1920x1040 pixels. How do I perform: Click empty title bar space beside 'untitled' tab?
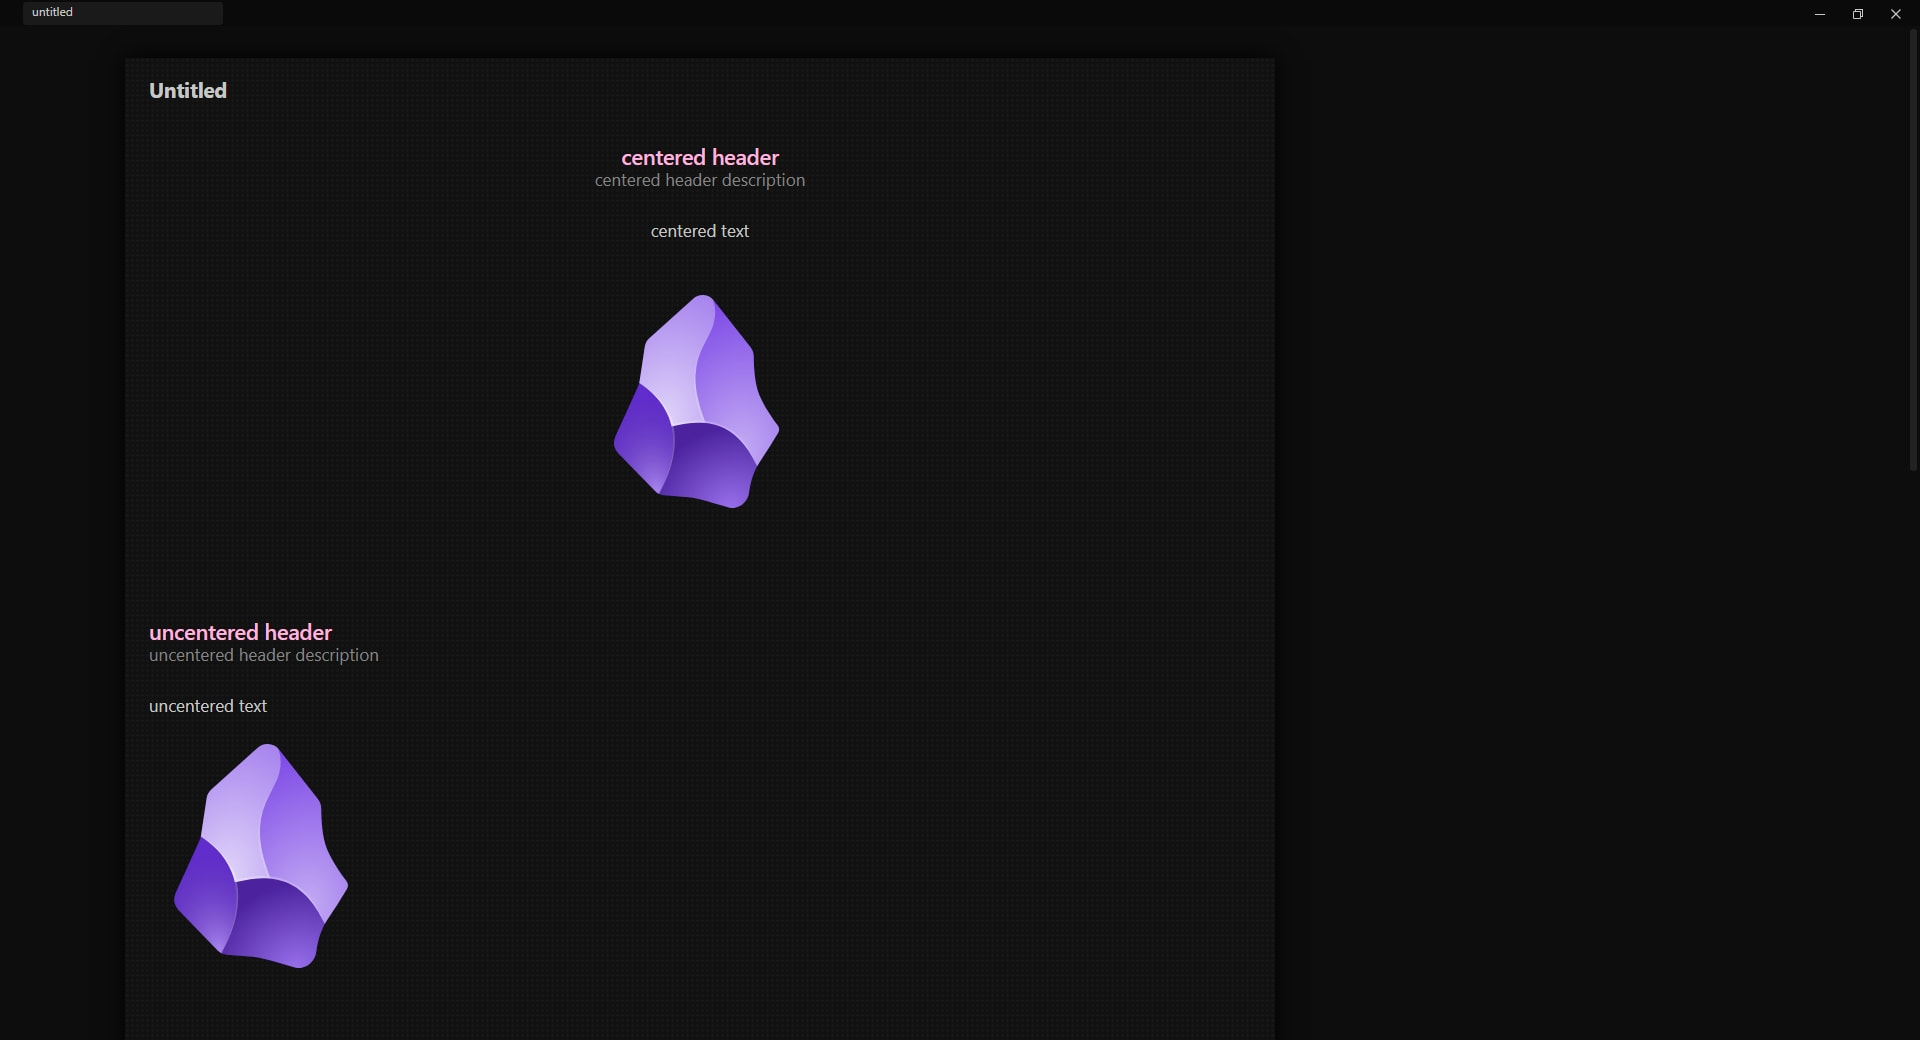[x=900, y=14]
